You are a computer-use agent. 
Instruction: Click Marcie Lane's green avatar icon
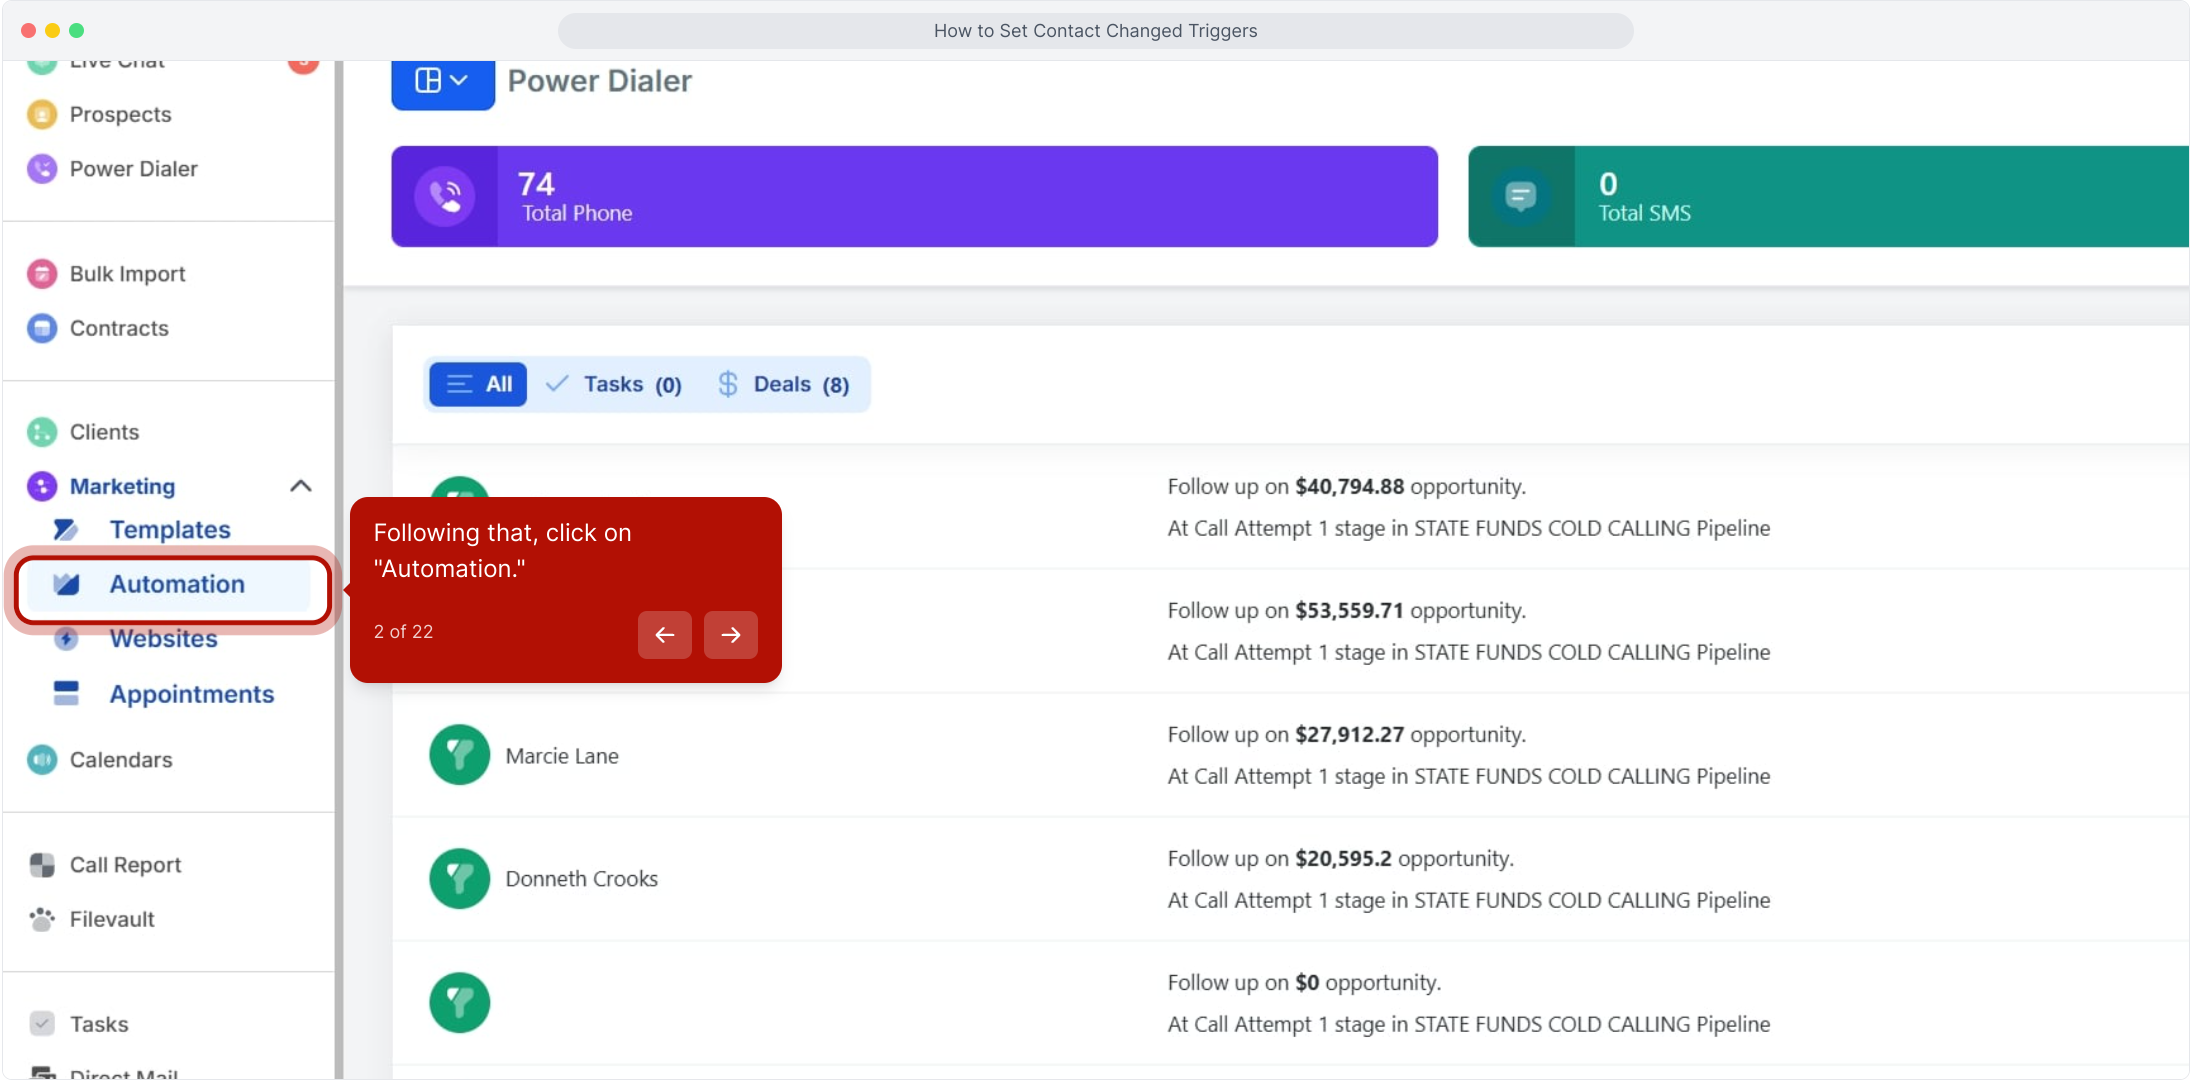tap(460, 755)
